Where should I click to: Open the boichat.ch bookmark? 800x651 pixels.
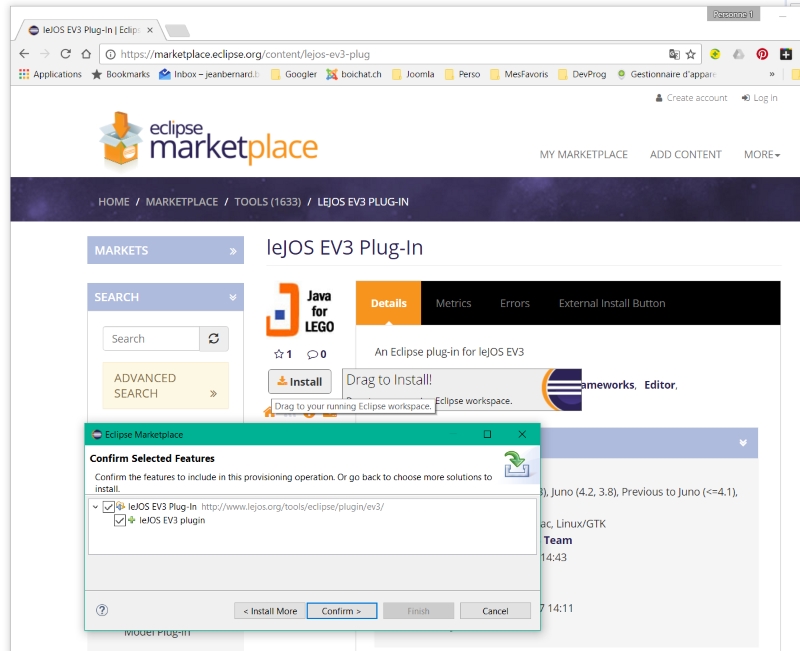[x=354, y=74]
